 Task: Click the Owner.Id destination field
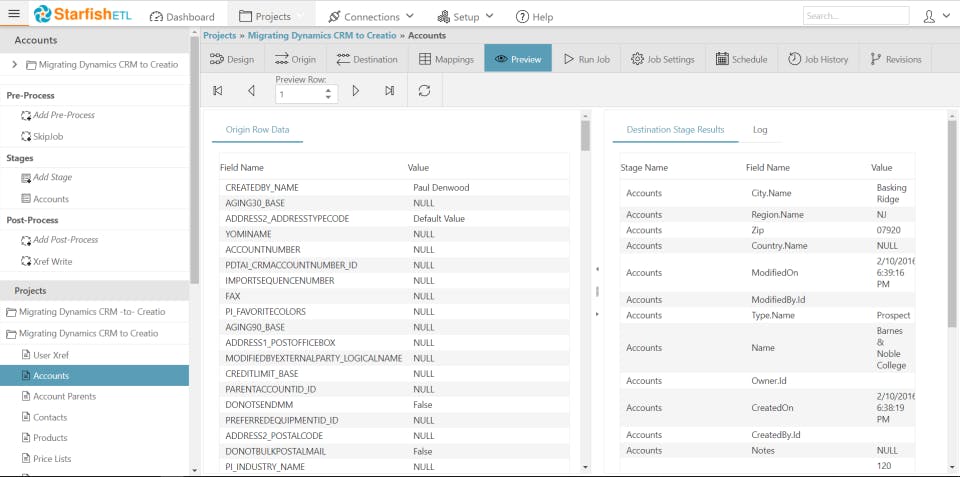click(x=767, y=381)
